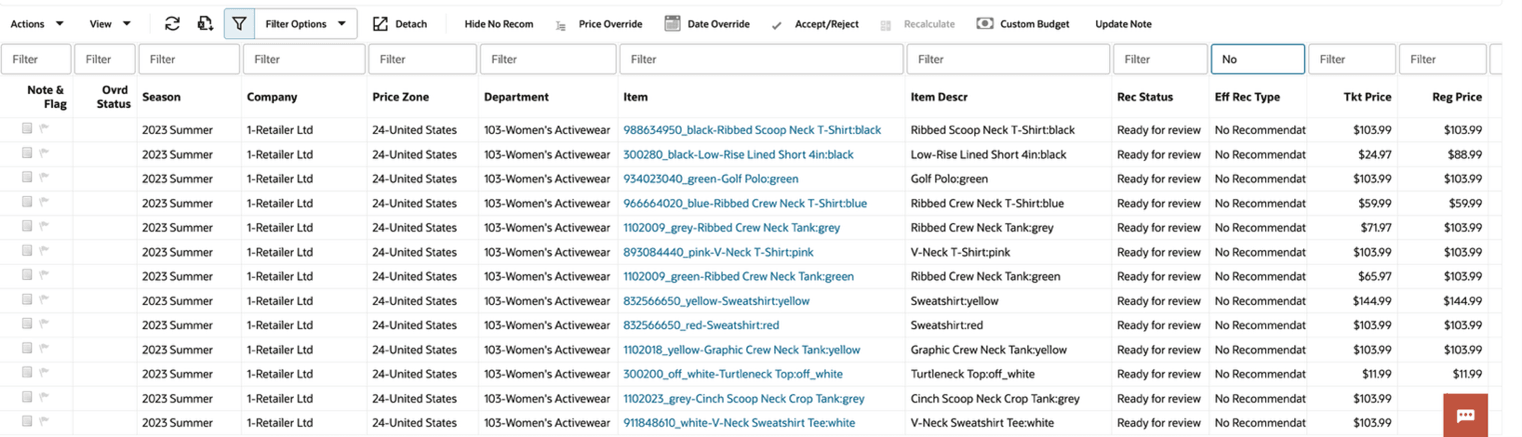Select note checkbox for Ribbed Crew Neck Tank:grey row

(x=27, y=227)
